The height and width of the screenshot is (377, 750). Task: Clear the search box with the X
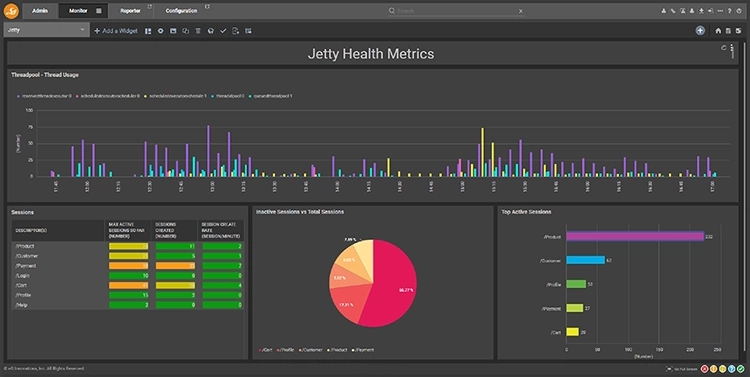pos(520,11)
